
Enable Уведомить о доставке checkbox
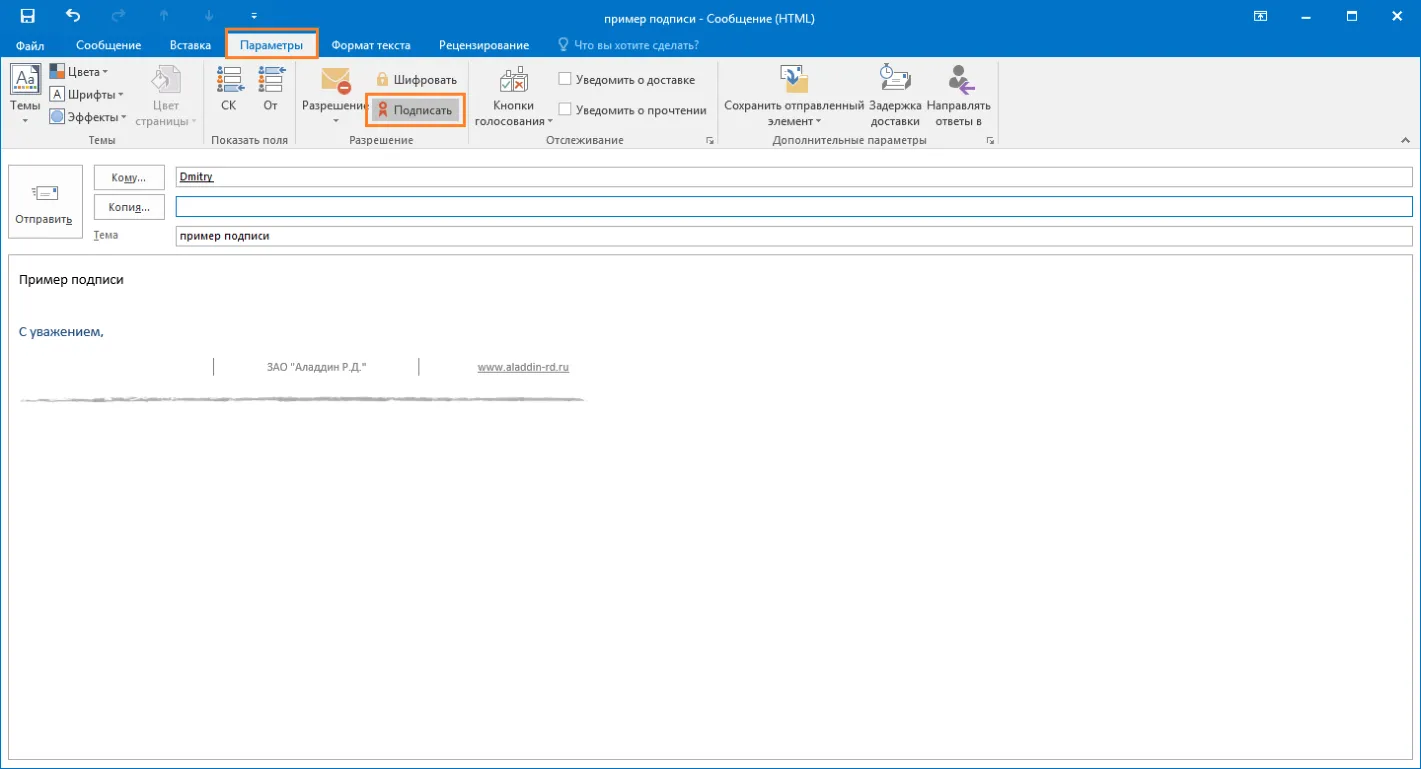[x=565, y=79]
